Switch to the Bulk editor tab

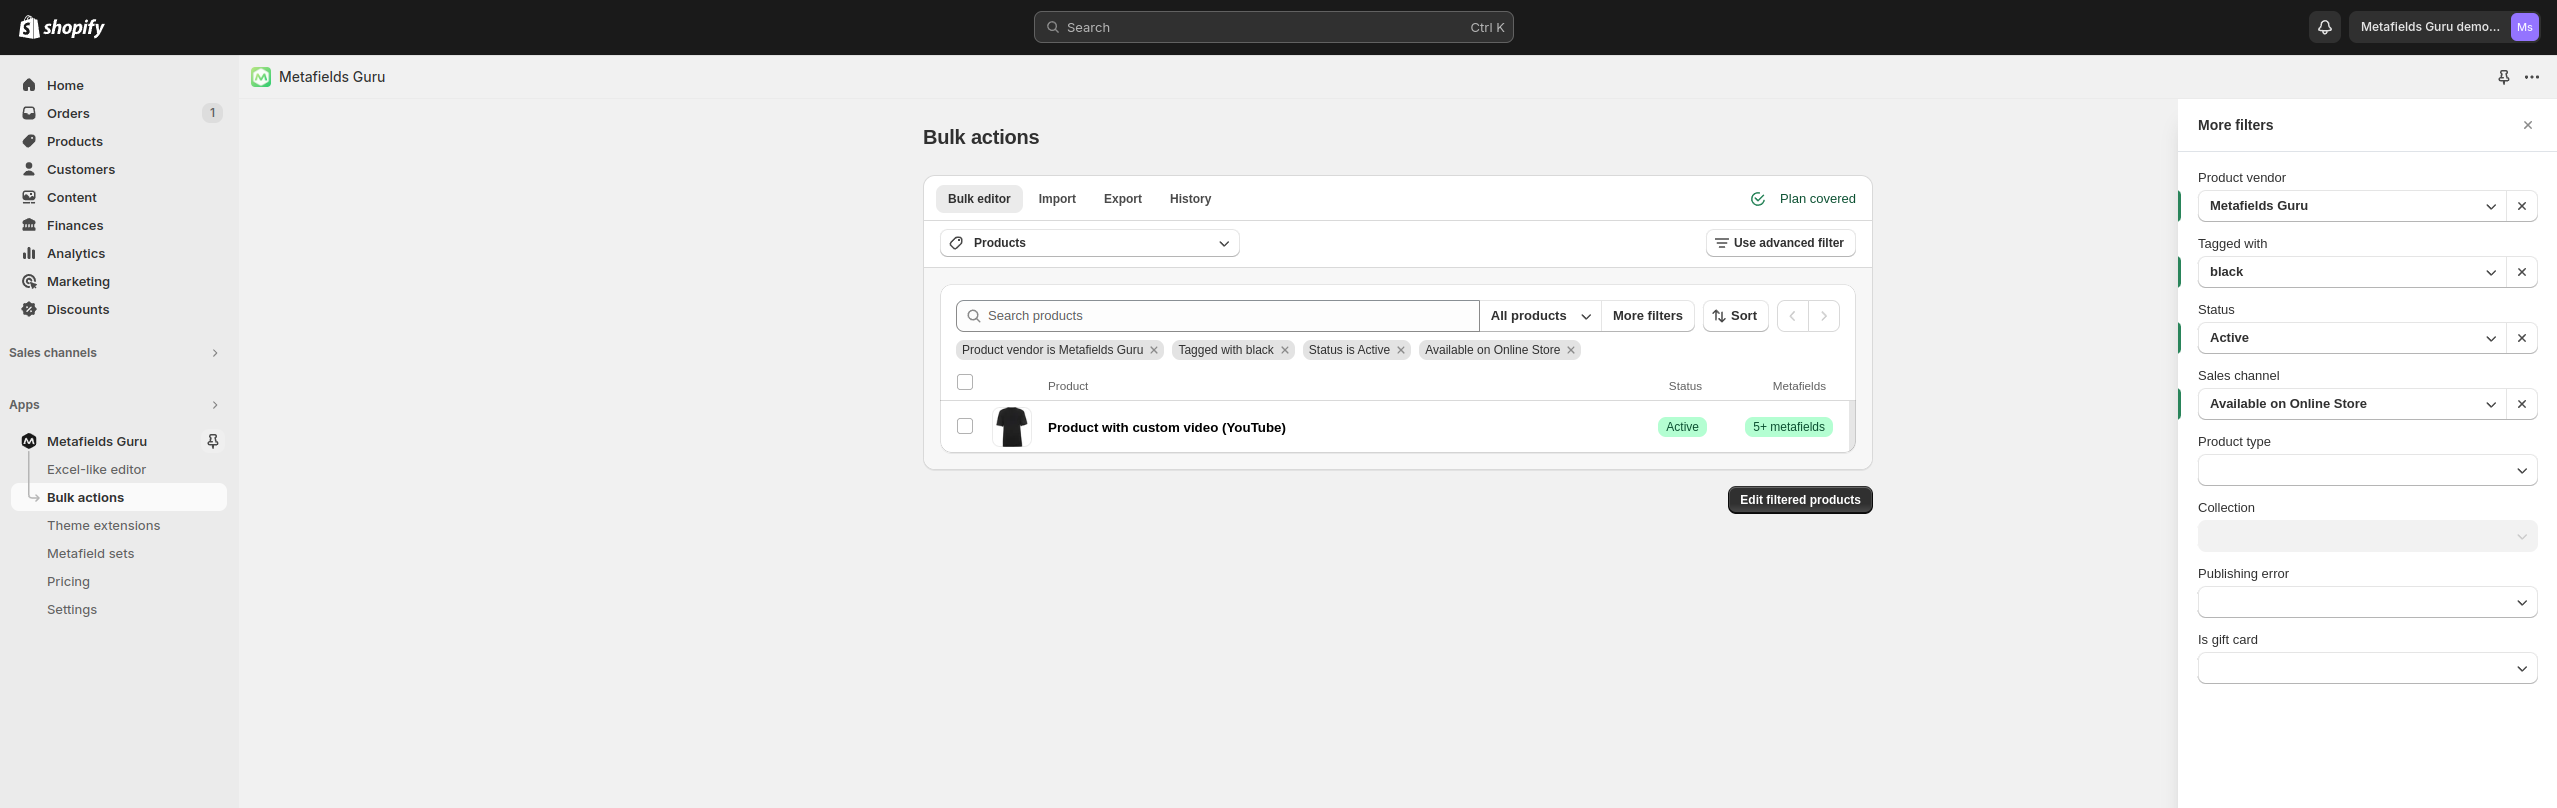(x=979, y=199)
